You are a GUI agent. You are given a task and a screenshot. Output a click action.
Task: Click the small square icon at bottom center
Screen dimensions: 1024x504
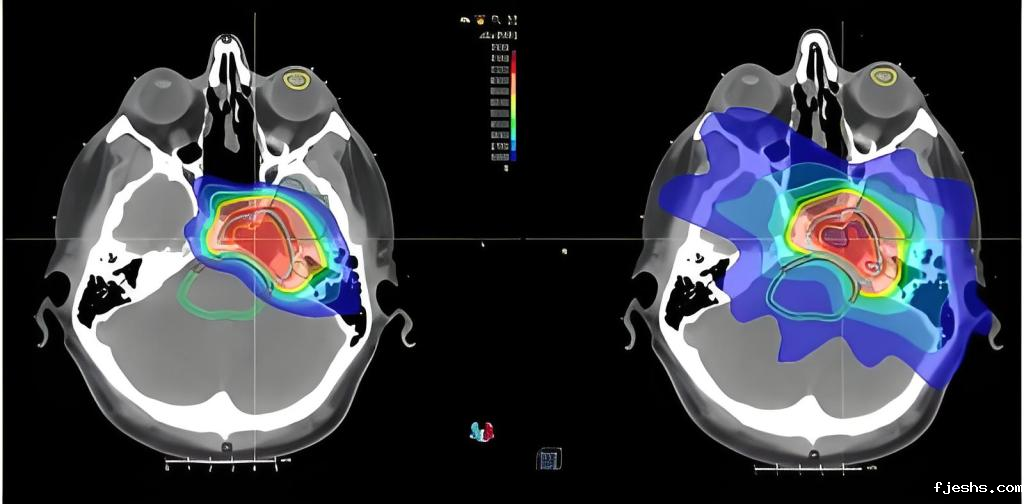point(548,458)
